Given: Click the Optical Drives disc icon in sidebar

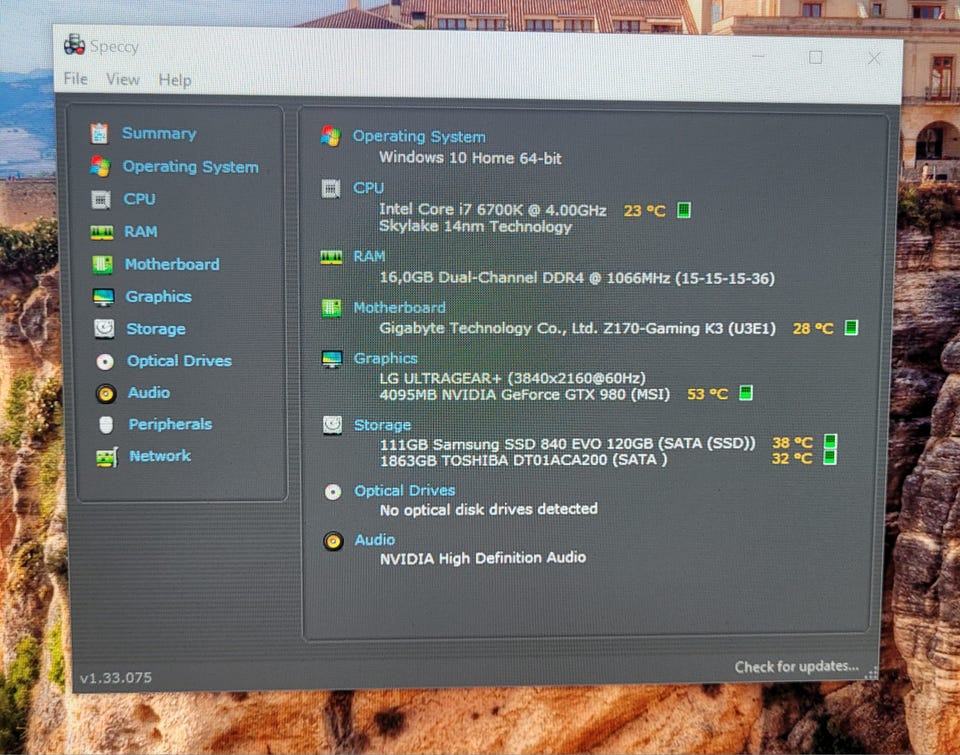Looking at the screenshot, I should click(105, 361).
